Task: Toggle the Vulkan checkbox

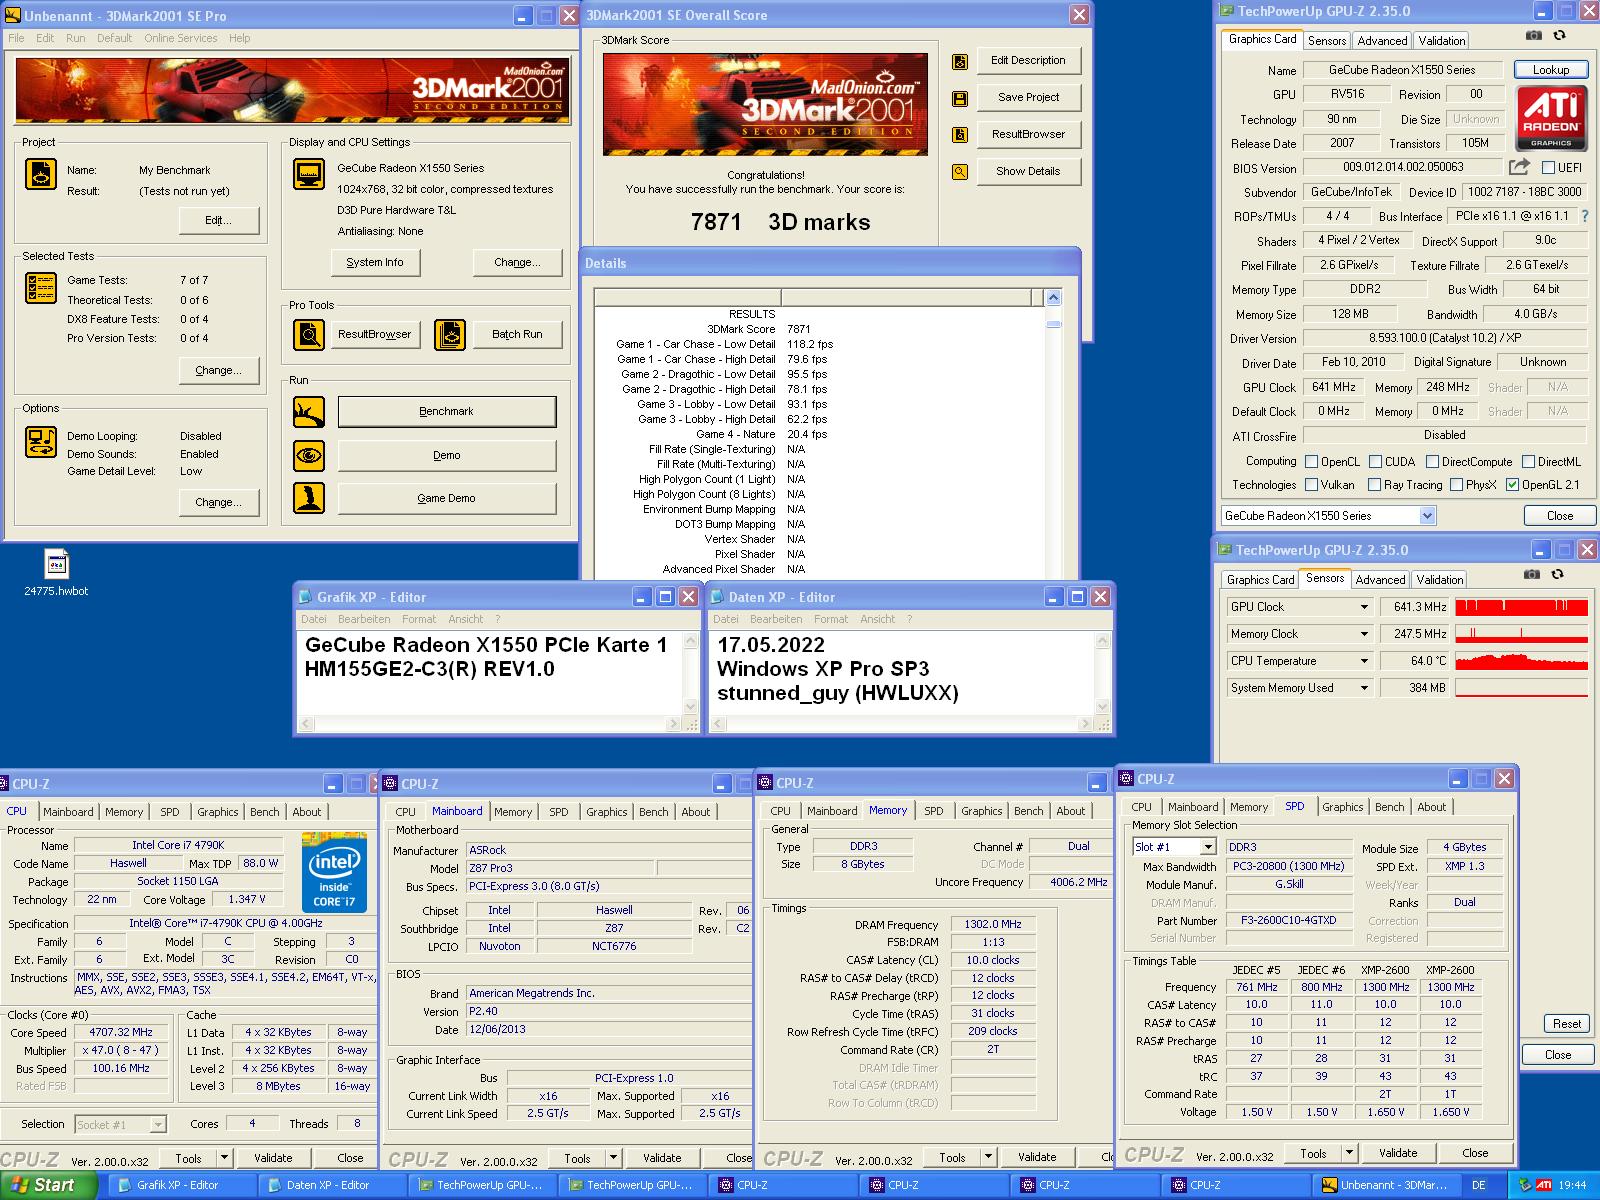Action: pos(1311,485)
